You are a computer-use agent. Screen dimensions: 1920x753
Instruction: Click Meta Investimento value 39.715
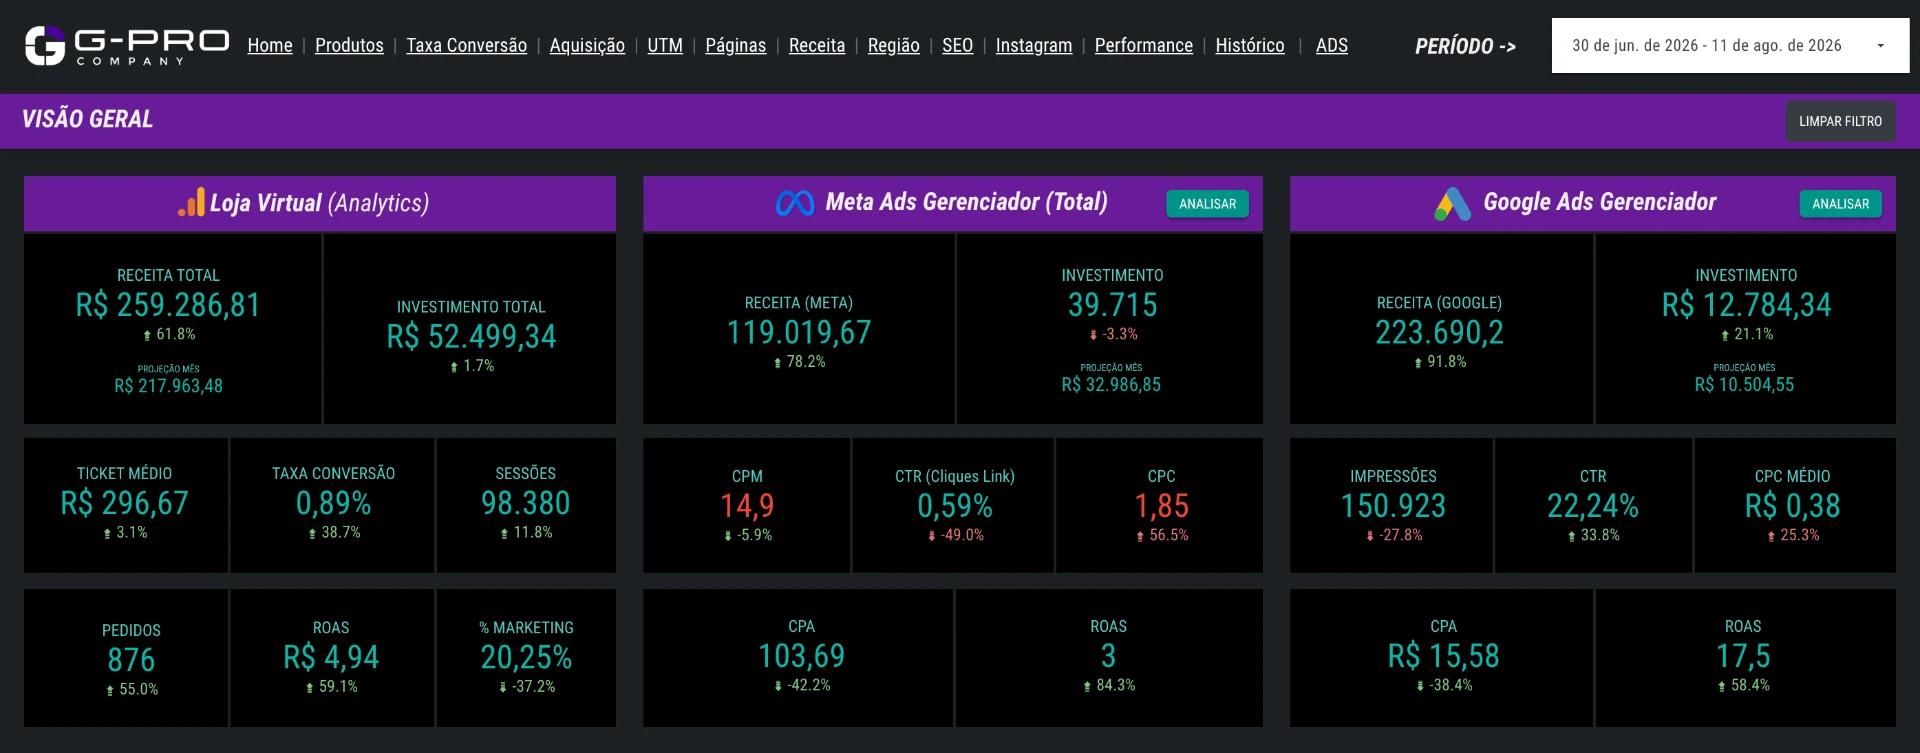click(x=1112, y=305)
